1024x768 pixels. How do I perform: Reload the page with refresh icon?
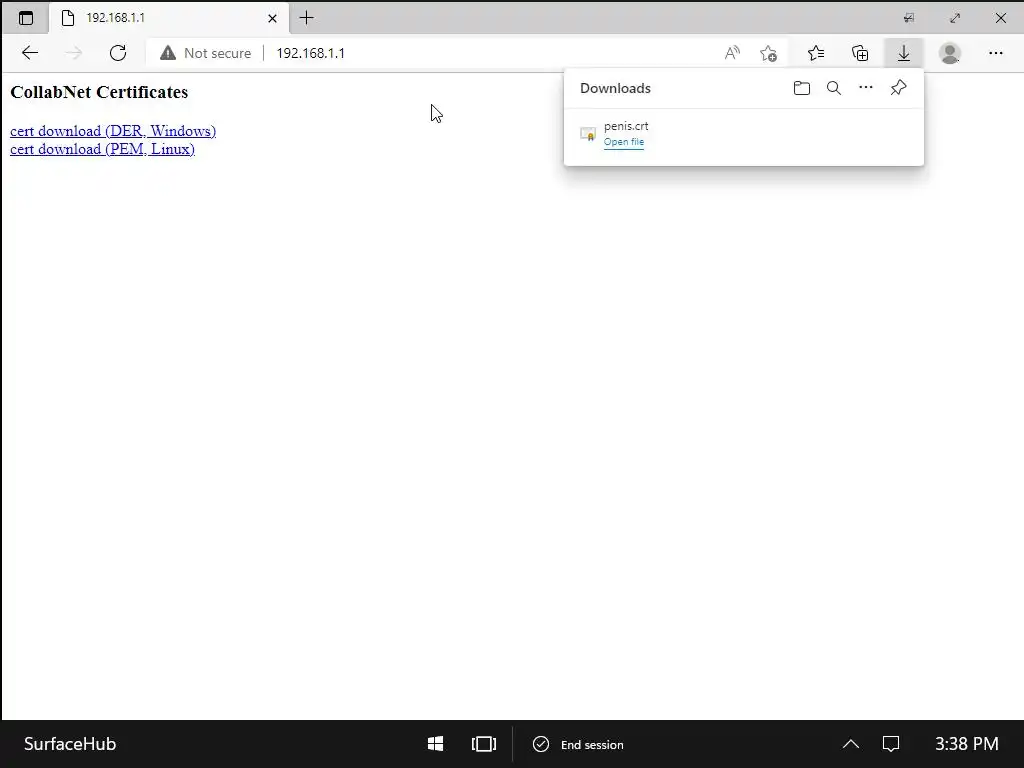(118, 53)
